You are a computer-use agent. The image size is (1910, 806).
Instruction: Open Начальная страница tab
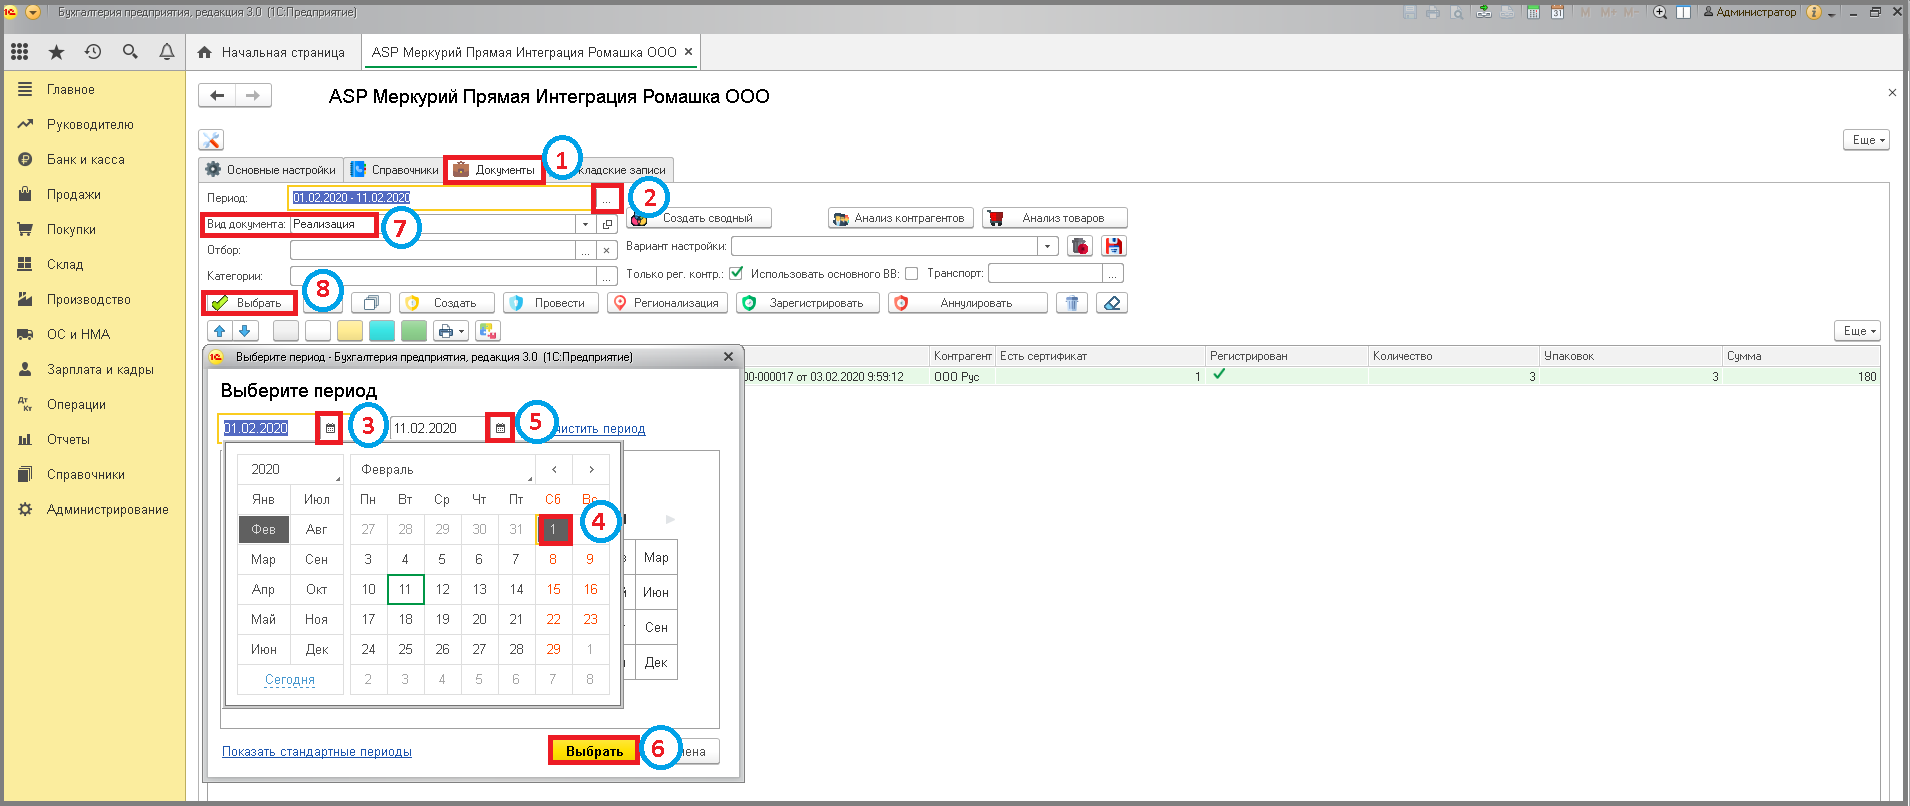coord(272,52)
